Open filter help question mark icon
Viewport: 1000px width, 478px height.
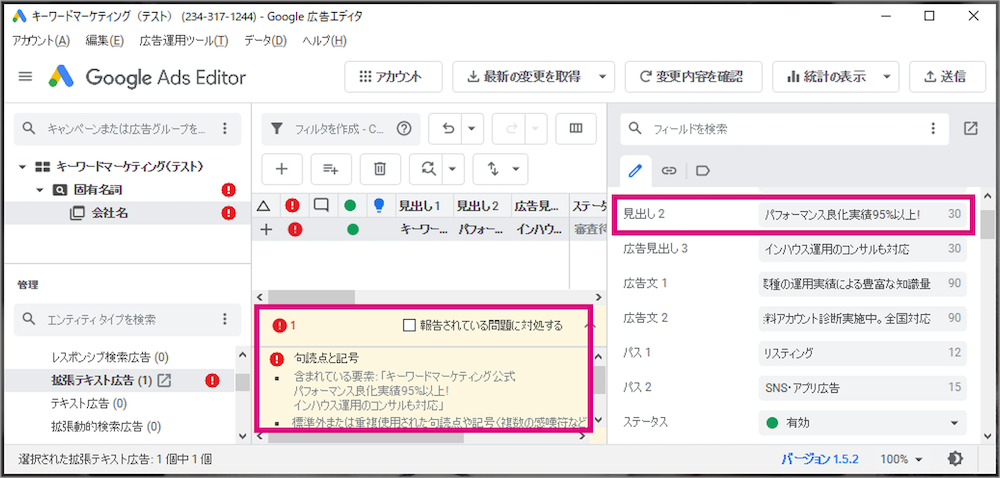point(404,129)
